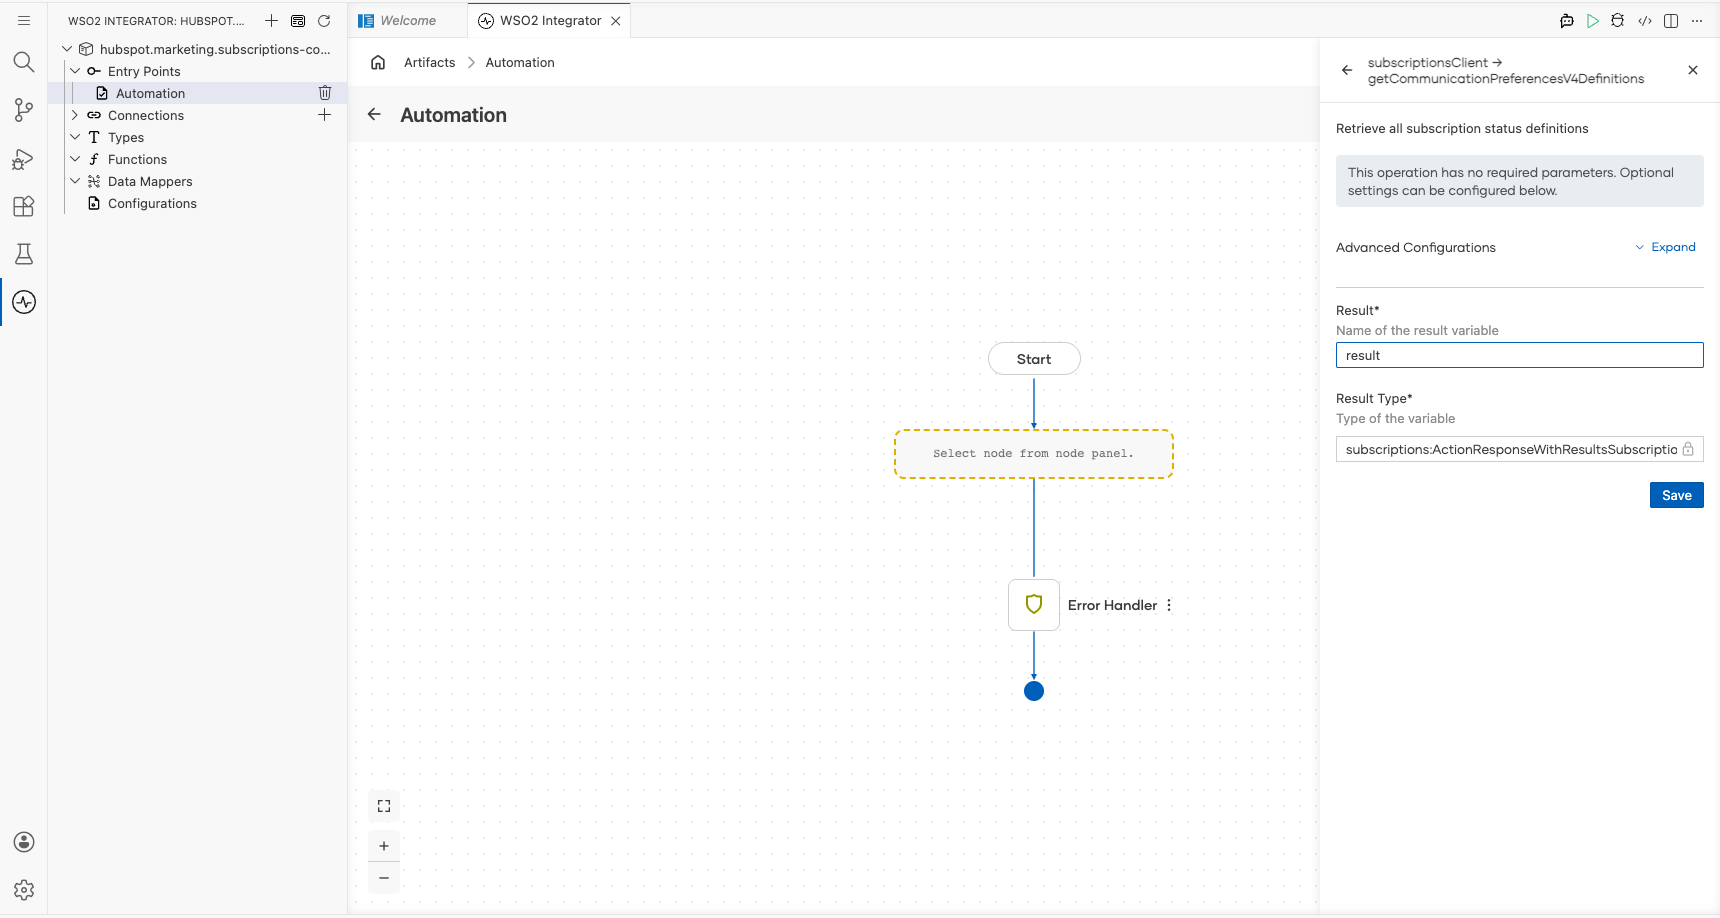Click the icon beside refresh in sidebar header
The height and width of the screenshot is (918, 1720).
pyautogui.click(x=298, y=20)
